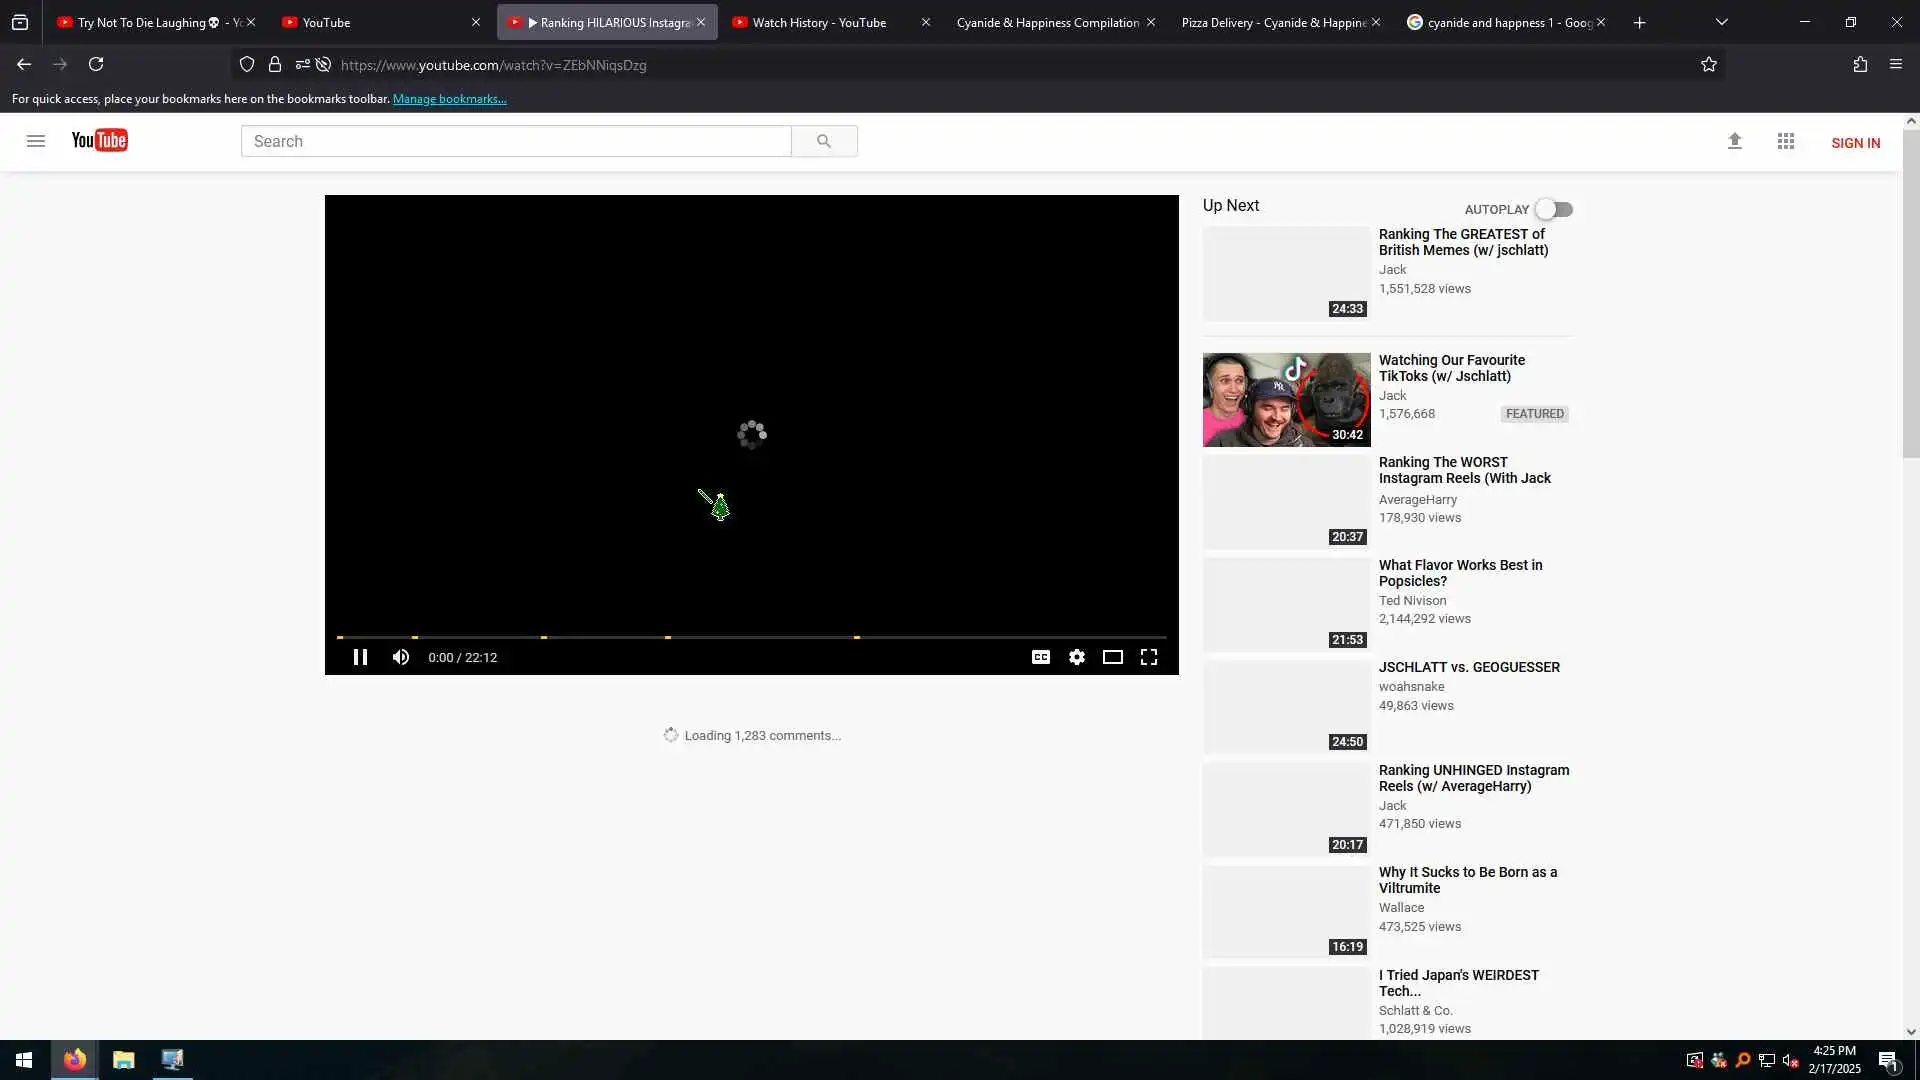The width and height of the screenshot is (1920, 1080).
Task: Switch to theater mode view
Action: 1112,657
